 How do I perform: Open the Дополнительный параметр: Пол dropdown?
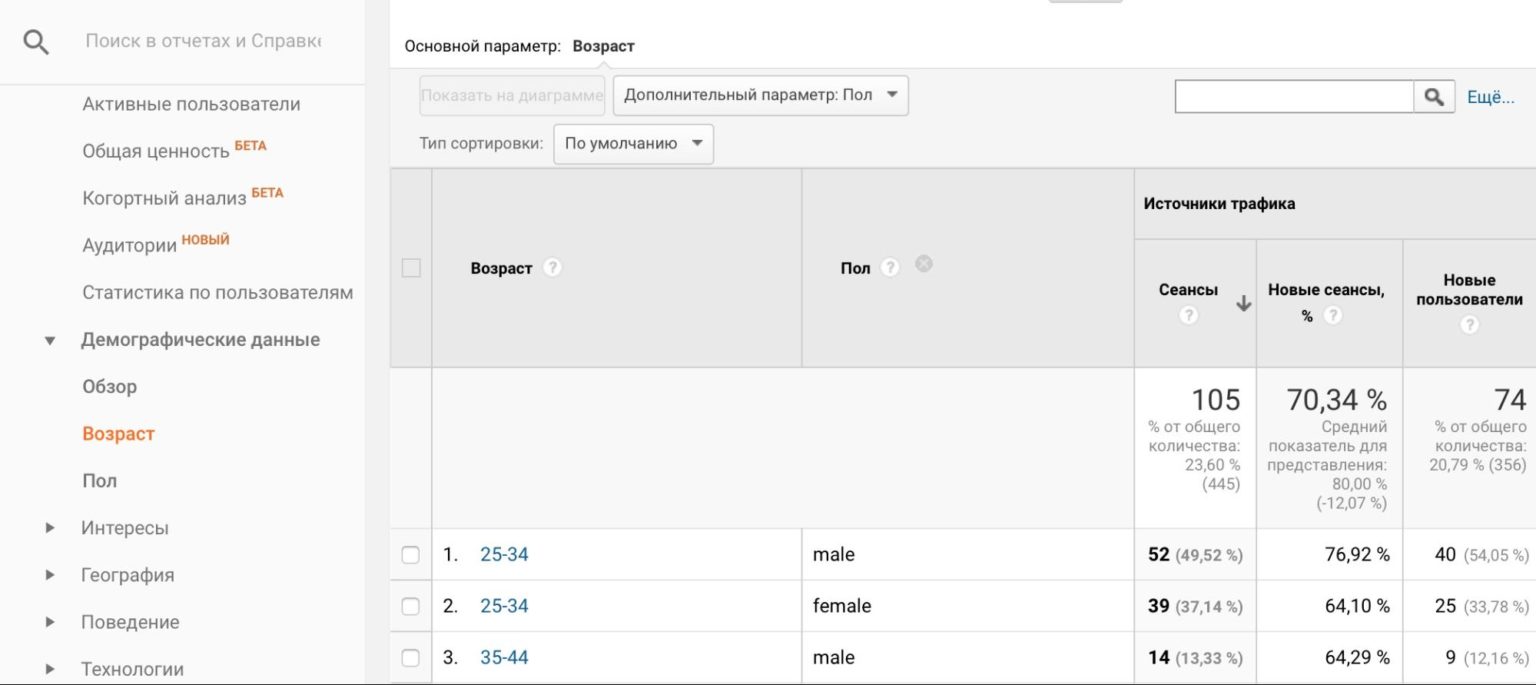760,96
